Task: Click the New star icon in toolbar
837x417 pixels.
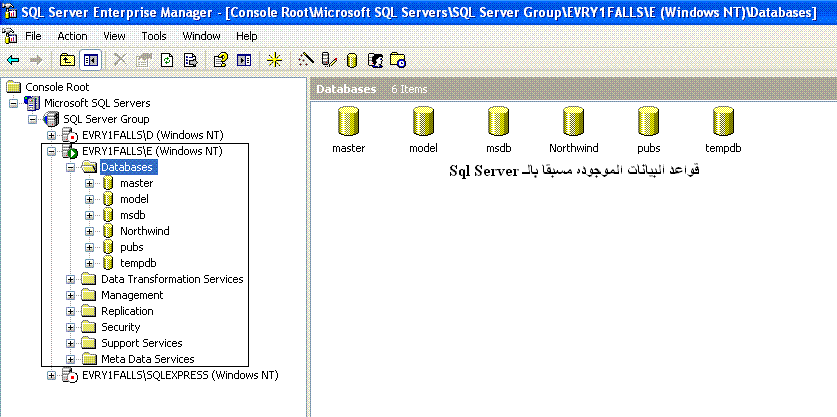Action: [274, 60]
